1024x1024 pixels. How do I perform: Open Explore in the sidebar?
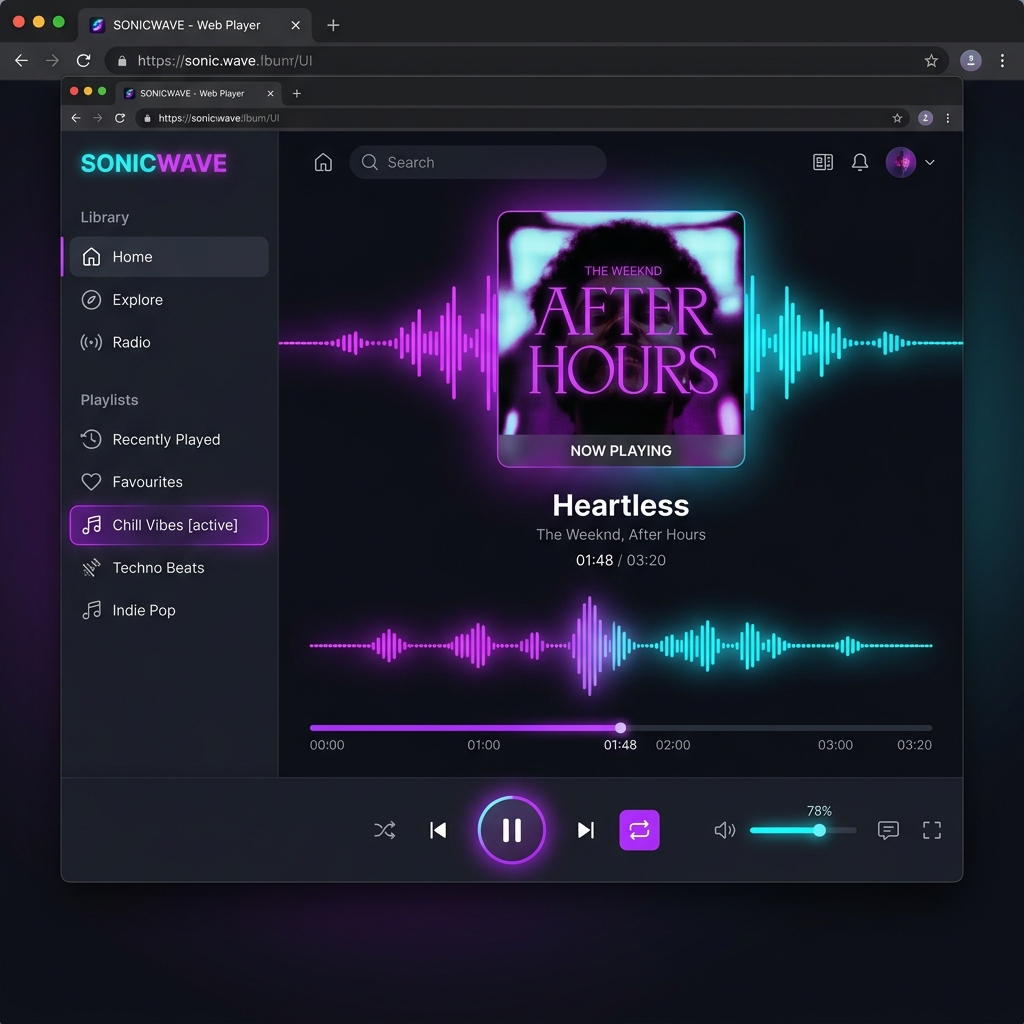(169, 300)
